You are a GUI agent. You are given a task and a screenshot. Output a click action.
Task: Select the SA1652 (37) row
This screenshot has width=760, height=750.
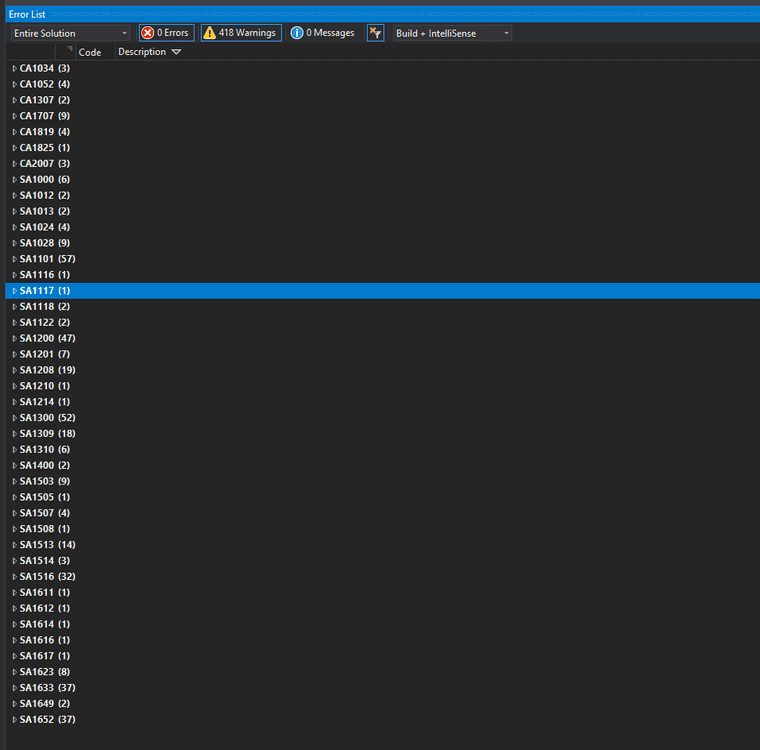[x=382, y=719]
